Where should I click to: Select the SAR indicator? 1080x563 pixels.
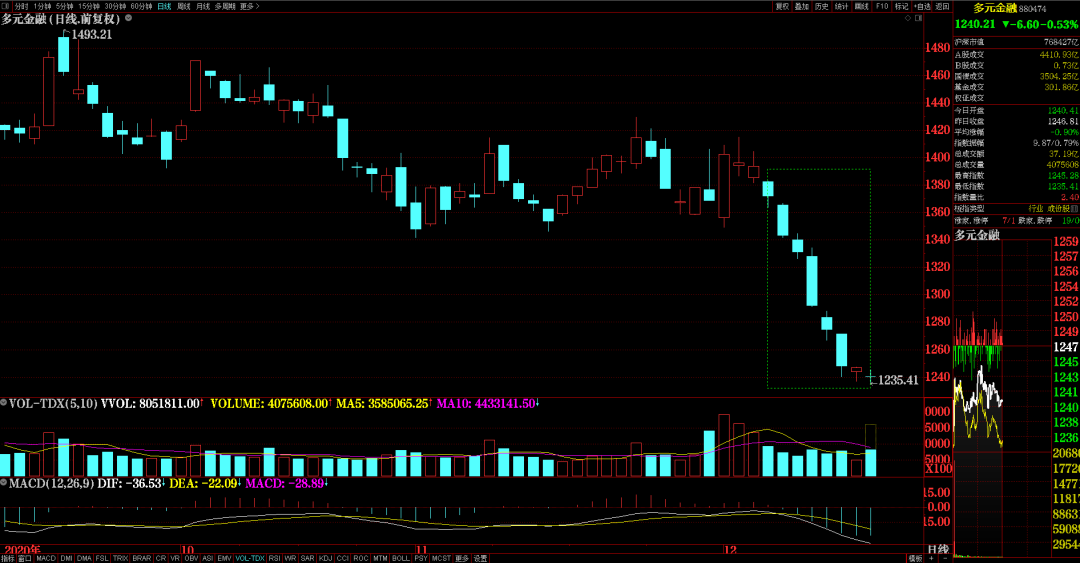[307, 558]
